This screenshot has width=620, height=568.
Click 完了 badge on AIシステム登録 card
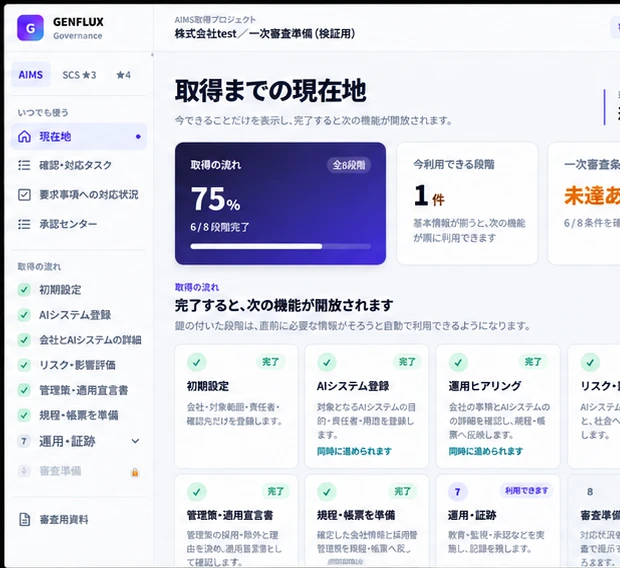[x=407, y=362]
